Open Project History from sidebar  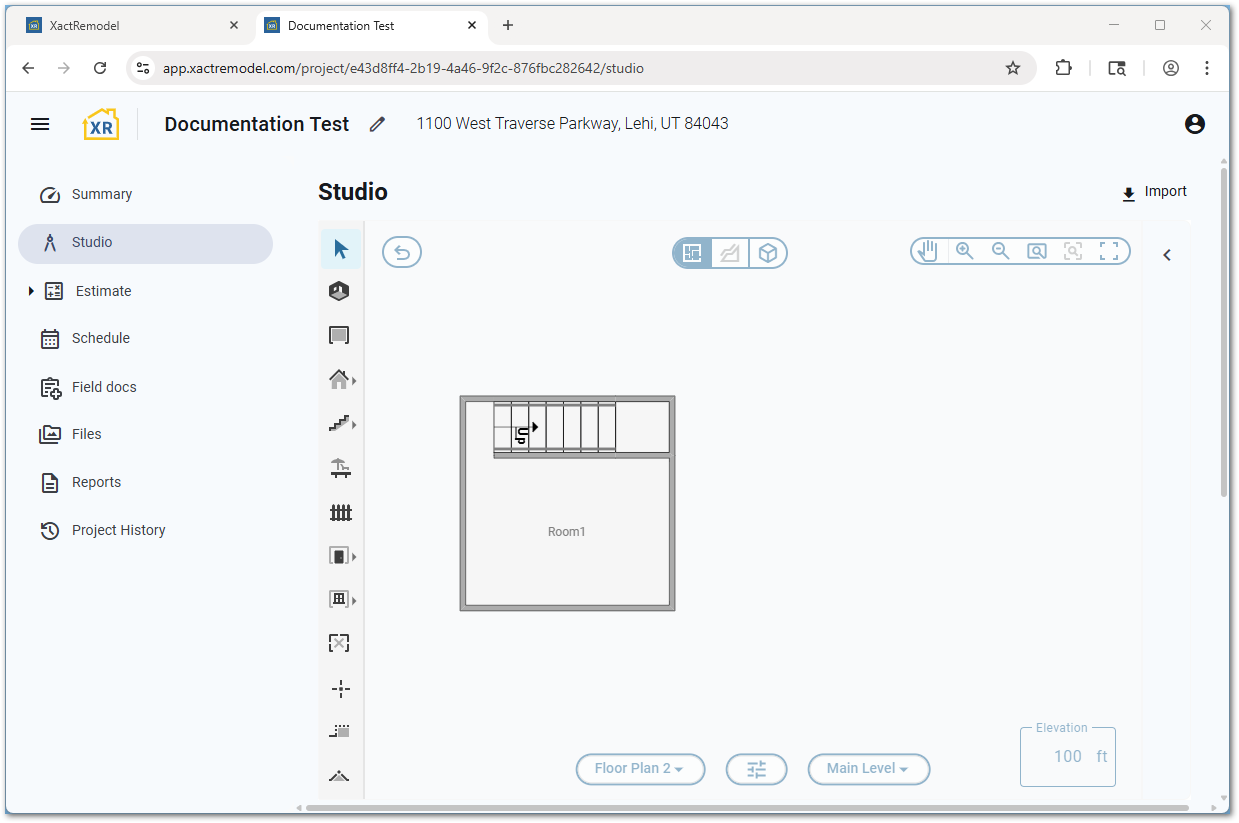118,530
